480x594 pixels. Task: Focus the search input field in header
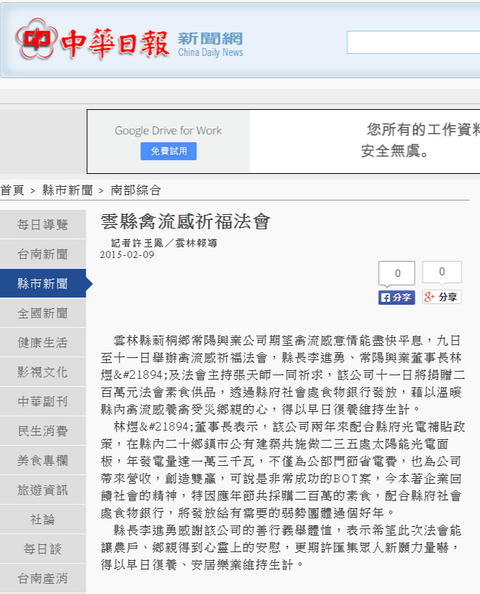tap(413, 42)
